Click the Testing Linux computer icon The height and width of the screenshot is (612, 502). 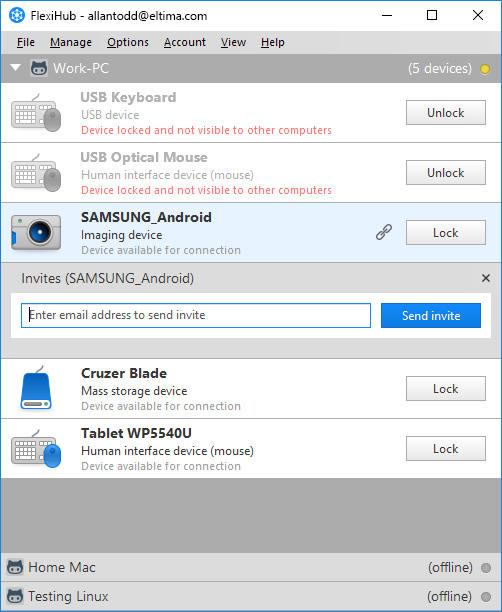pyautogui.click(x=15, y=596)
